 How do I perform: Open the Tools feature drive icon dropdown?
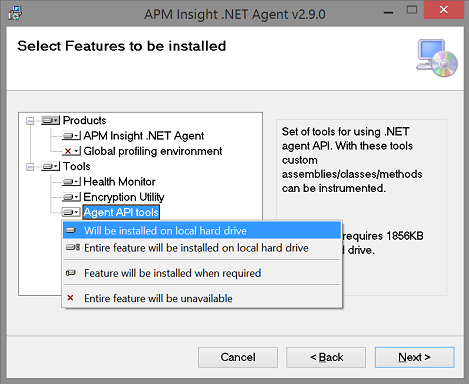[51, 166]
